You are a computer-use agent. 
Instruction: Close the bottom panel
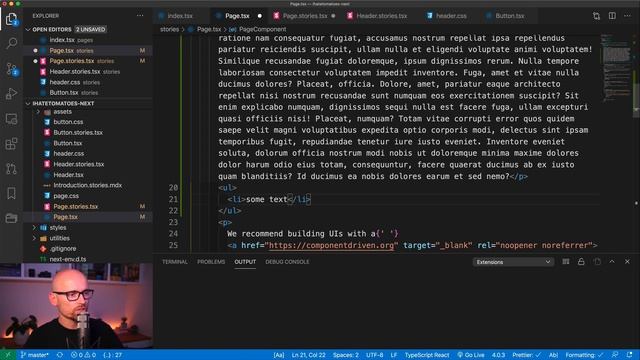click(627, 262)
